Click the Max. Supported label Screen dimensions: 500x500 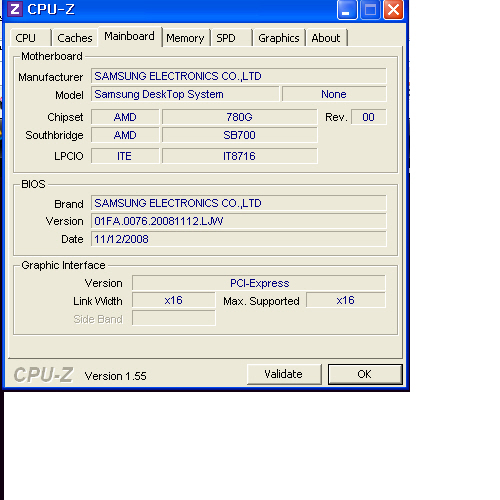coord(261,301)
